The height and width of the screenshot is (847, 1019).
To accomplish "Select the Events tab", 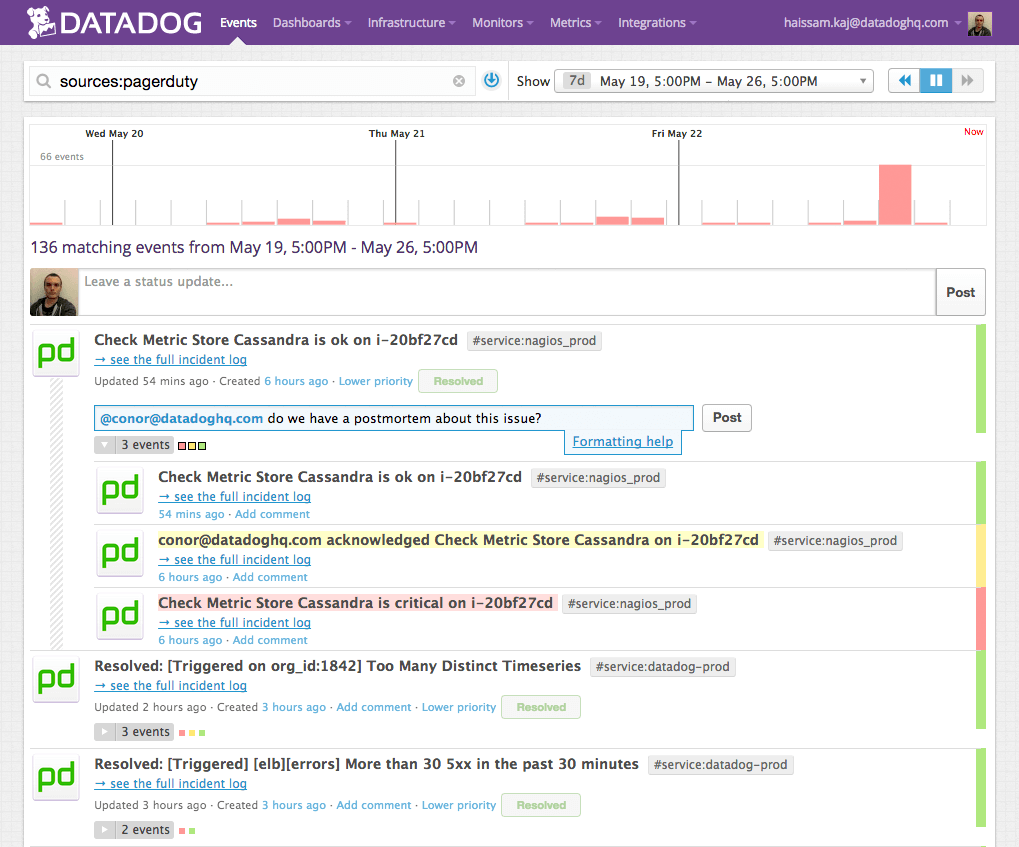I will (x=237, y=22).
